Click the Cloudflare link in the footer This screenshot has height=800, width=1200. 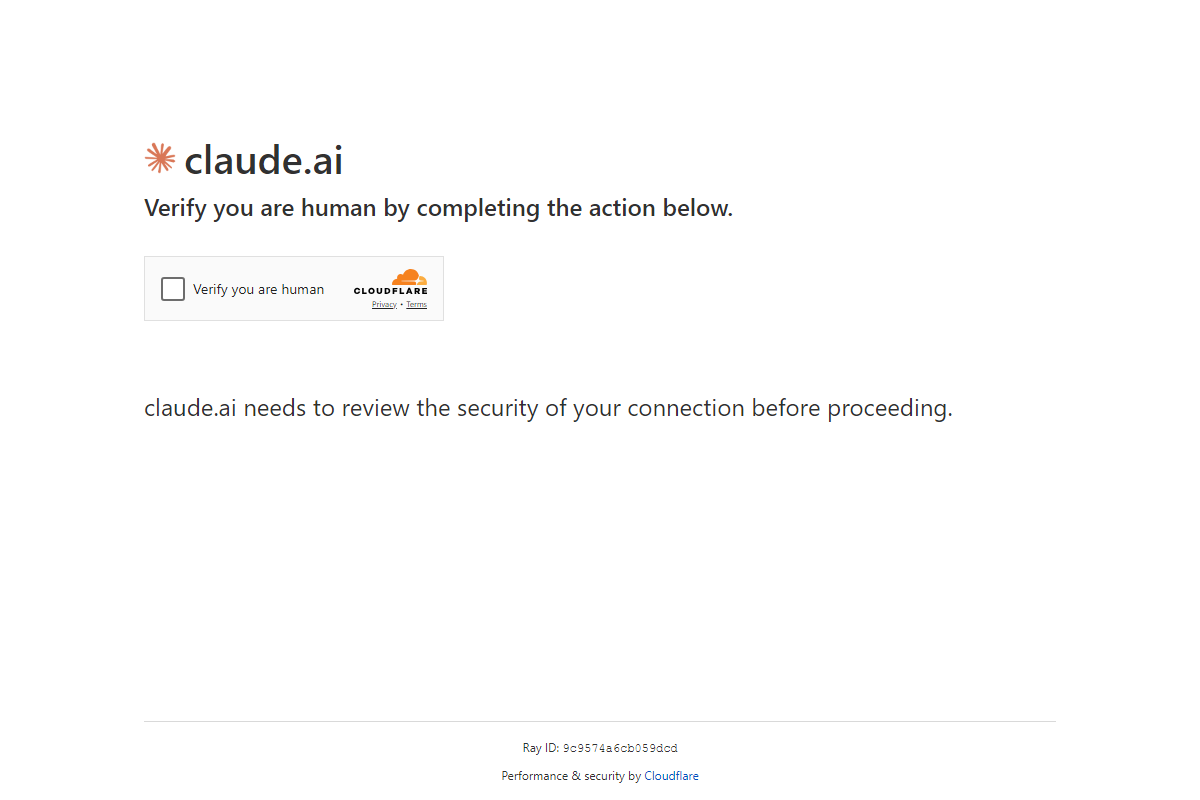[671, 775]
